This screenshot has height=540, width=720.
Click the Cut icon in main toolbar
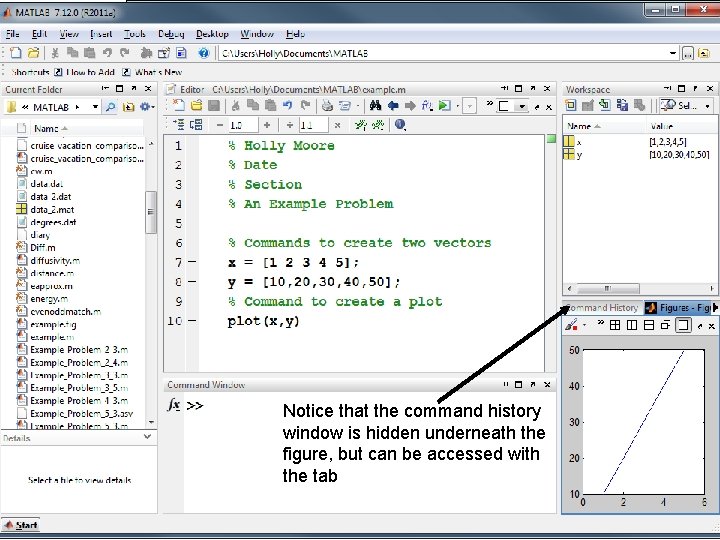point(55,53)
